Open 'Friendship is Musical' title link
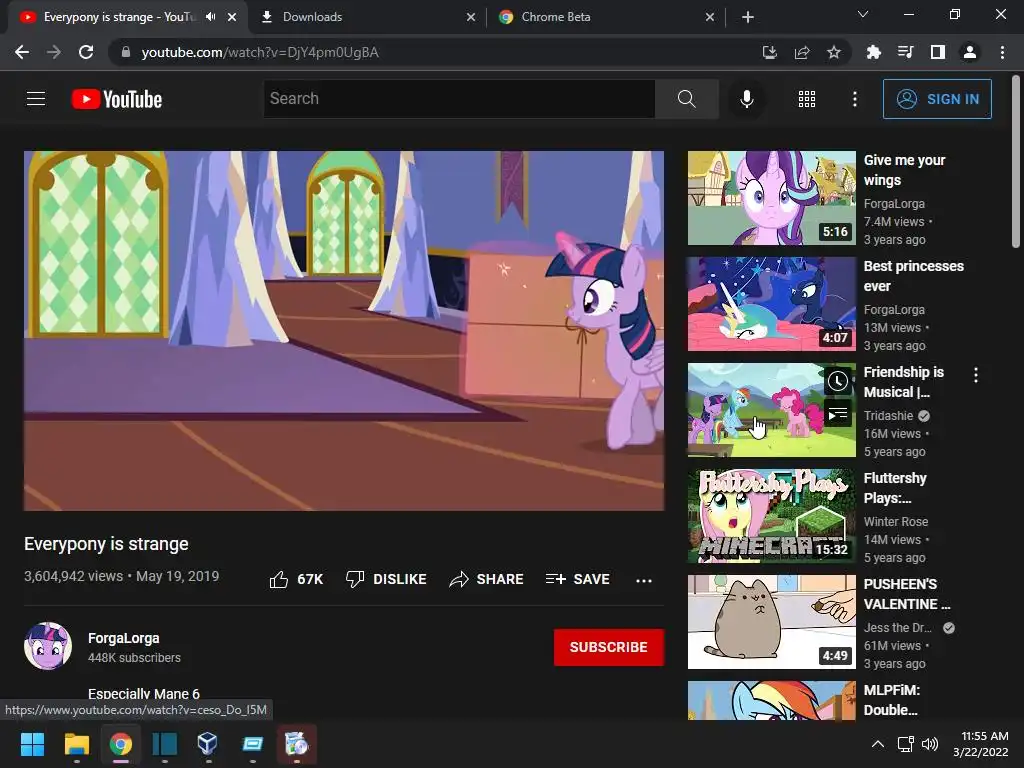This screenshot has width=1024, height=768. (904, 382)
